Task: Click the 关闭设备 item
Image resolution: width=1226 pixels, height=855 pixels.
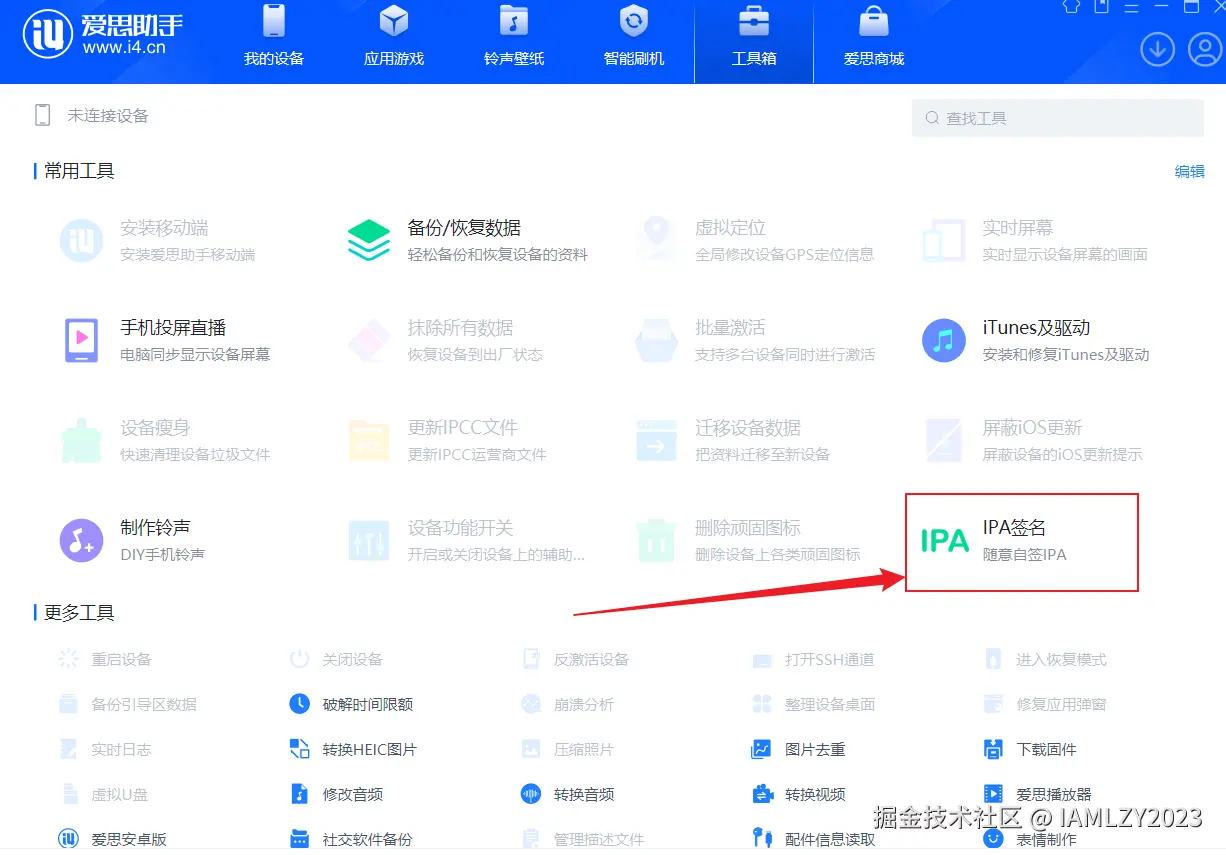Action: coord(336,659)
